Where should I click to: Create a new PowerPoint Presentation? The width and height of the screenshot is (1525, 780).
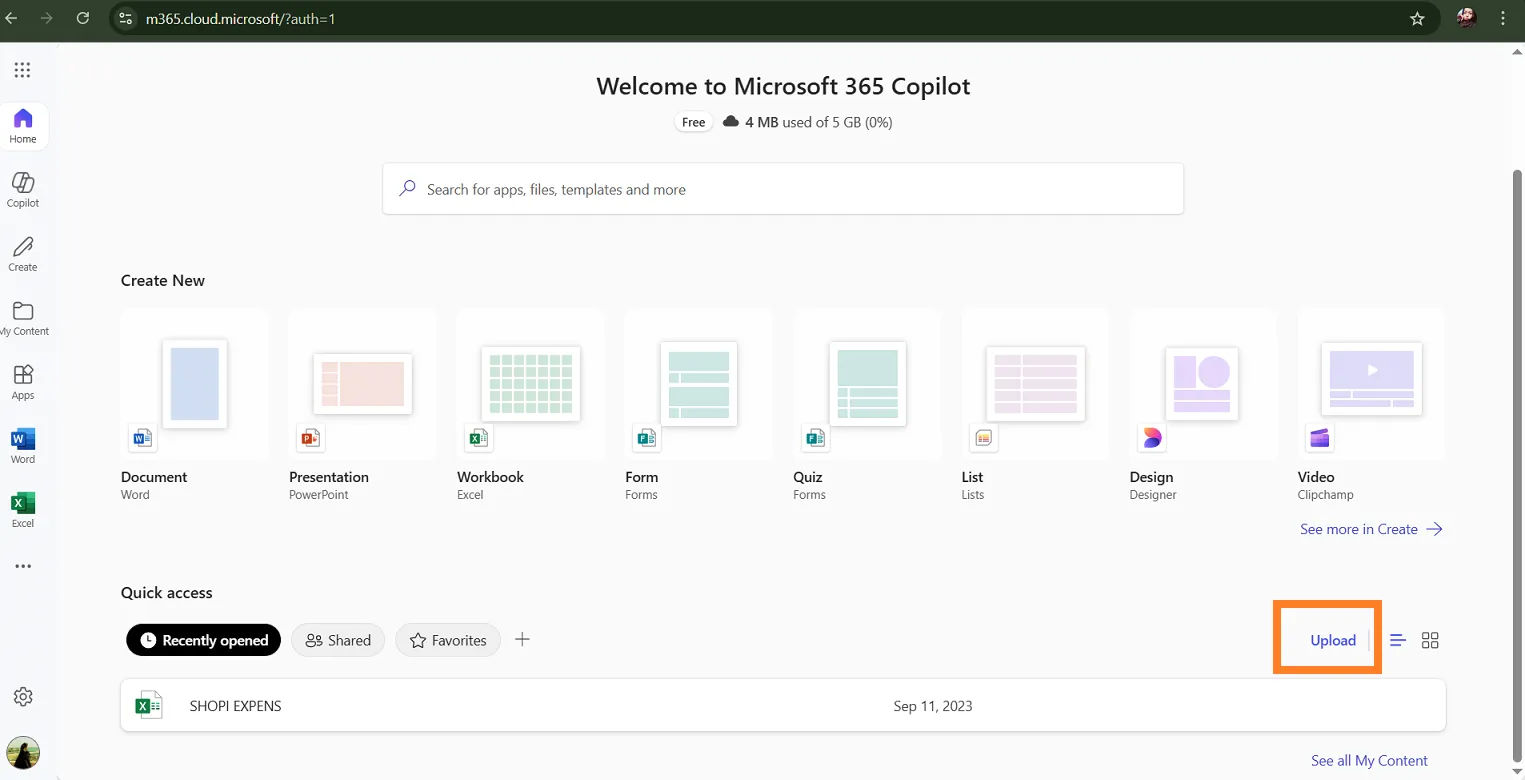pyautogui.click(x=362, y=405)
